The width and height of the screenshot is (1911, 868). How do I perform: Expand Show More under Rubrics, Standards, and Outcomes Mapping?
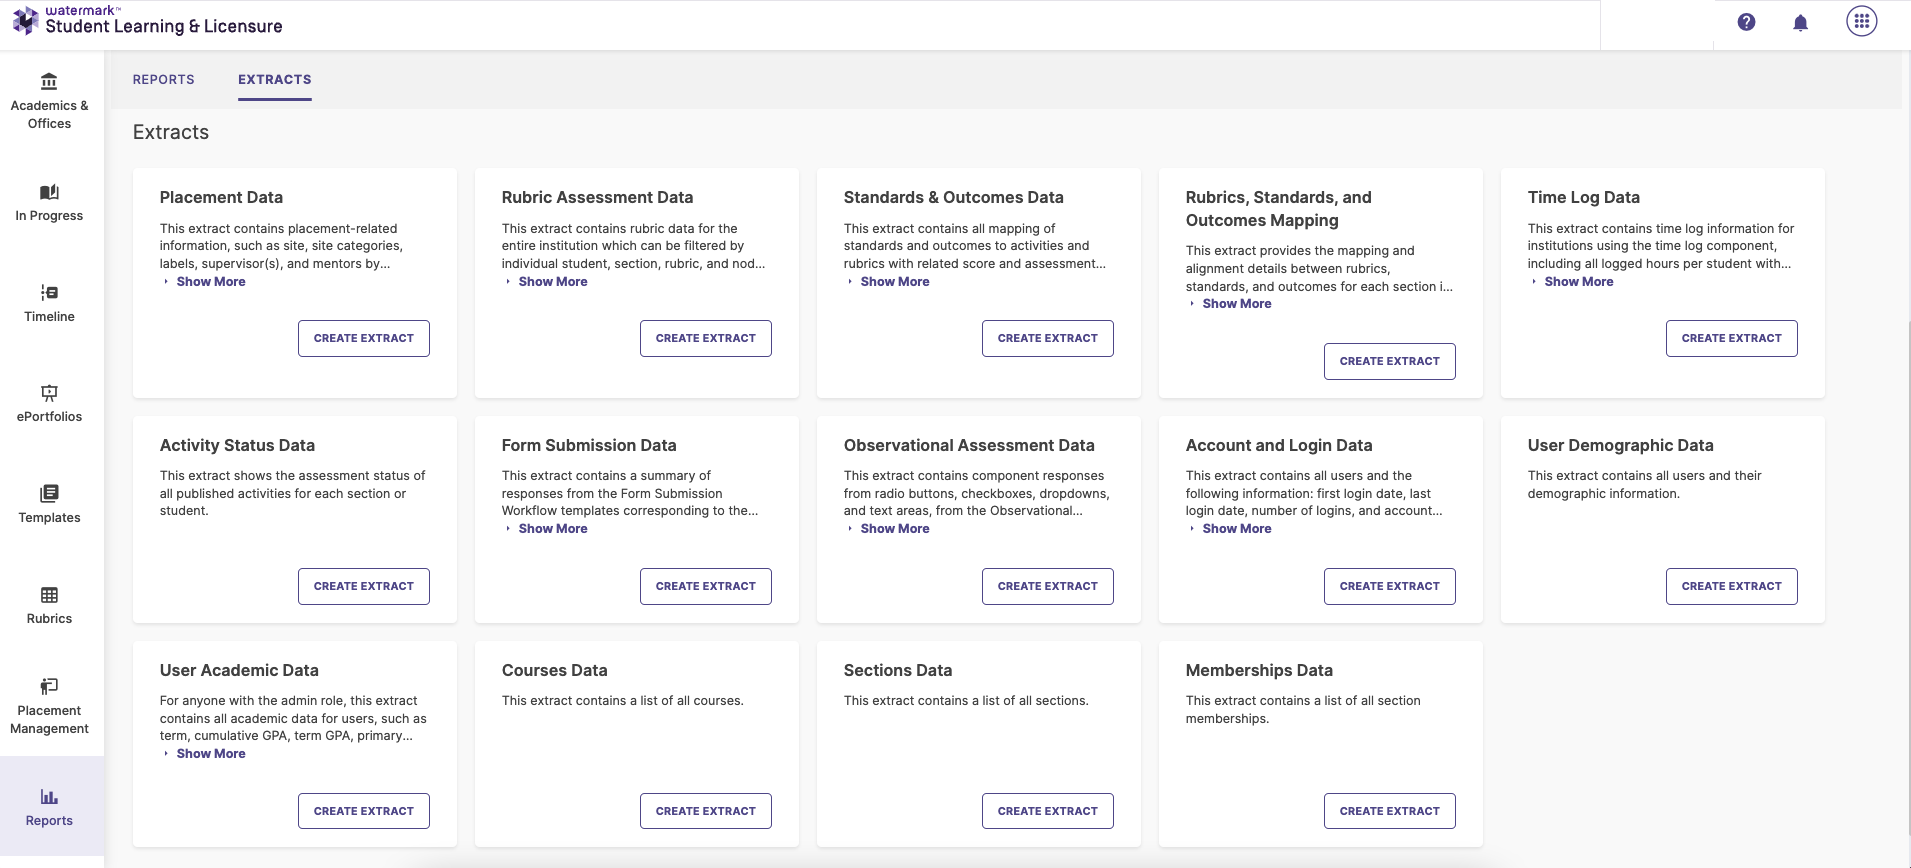tap(1236, 304)
